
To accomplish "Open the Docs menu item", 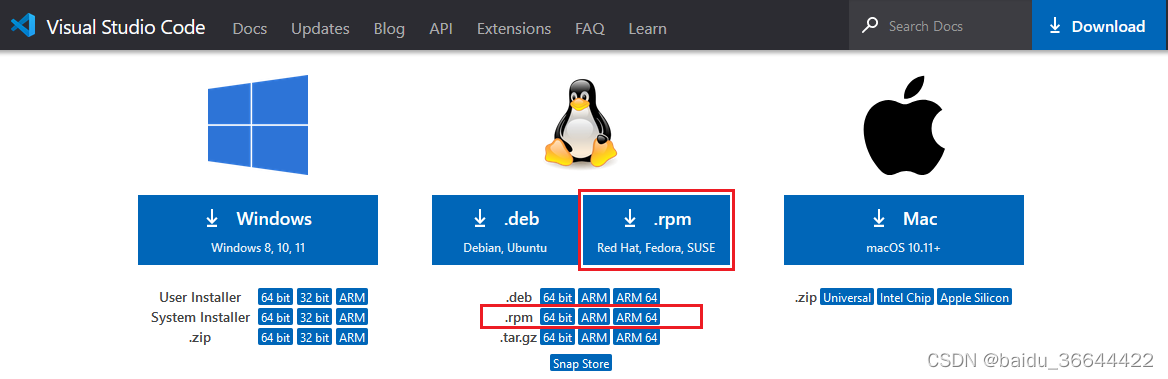I will point(250,28).
